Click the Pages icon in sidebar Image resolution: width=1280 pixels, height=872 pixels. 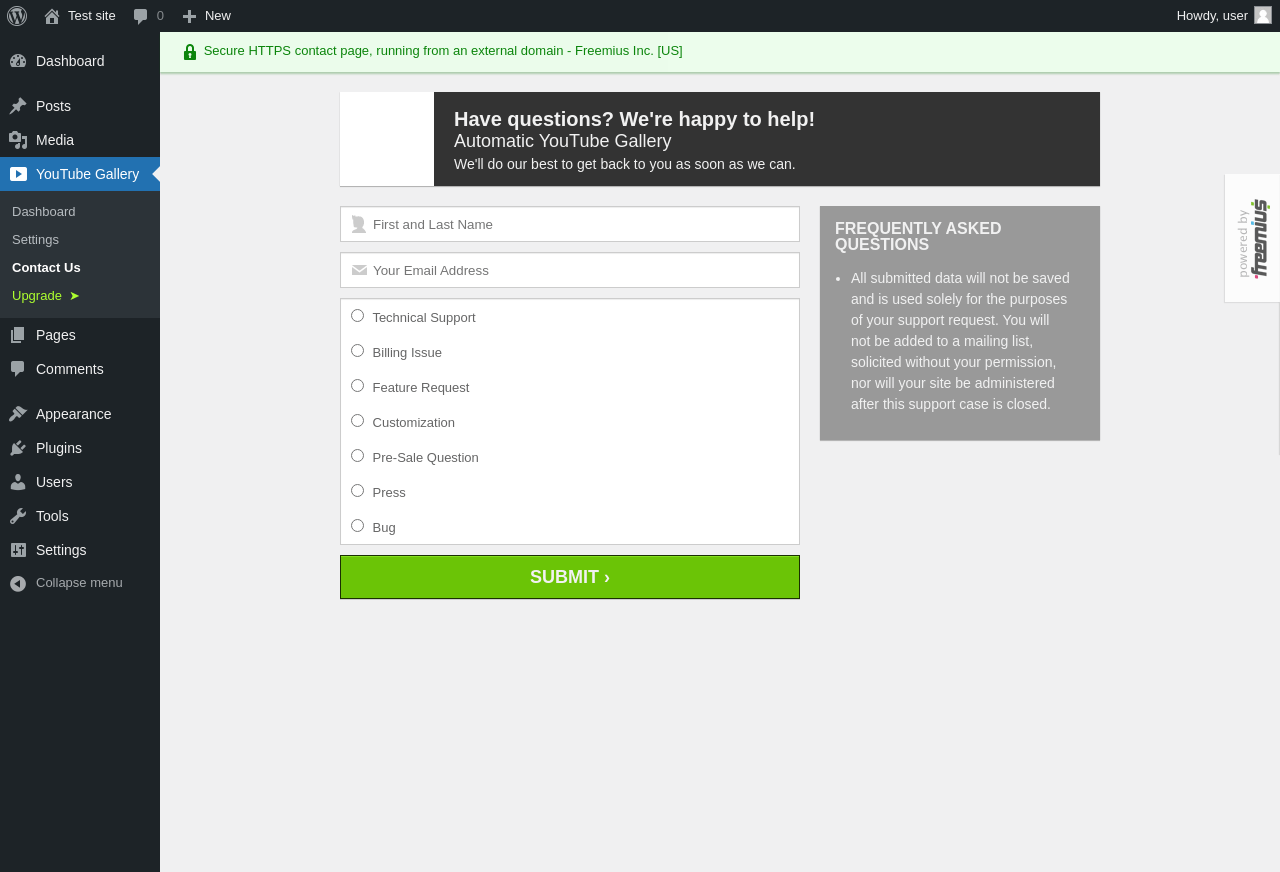pos(18,335)
